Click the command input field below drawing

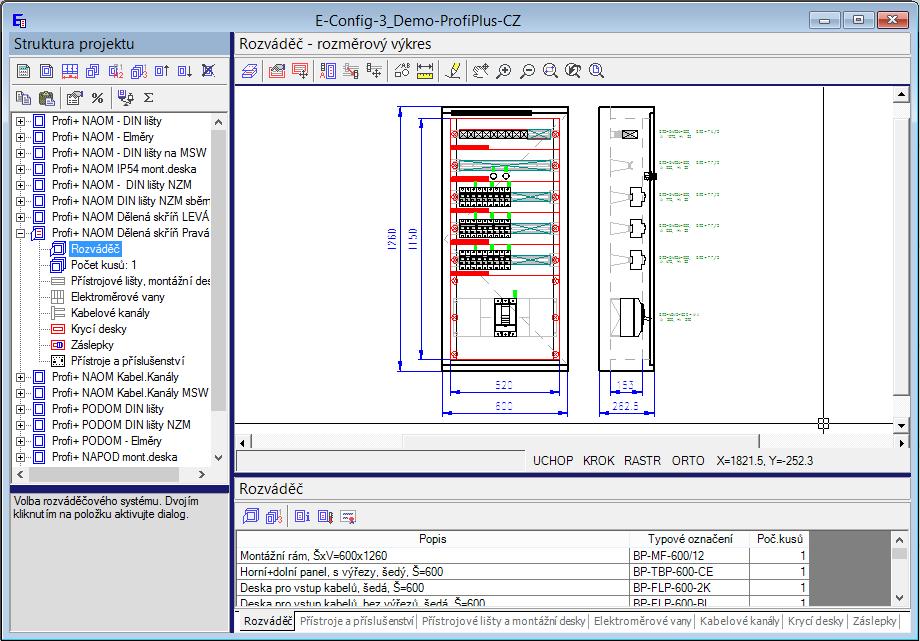pos(380,461)
